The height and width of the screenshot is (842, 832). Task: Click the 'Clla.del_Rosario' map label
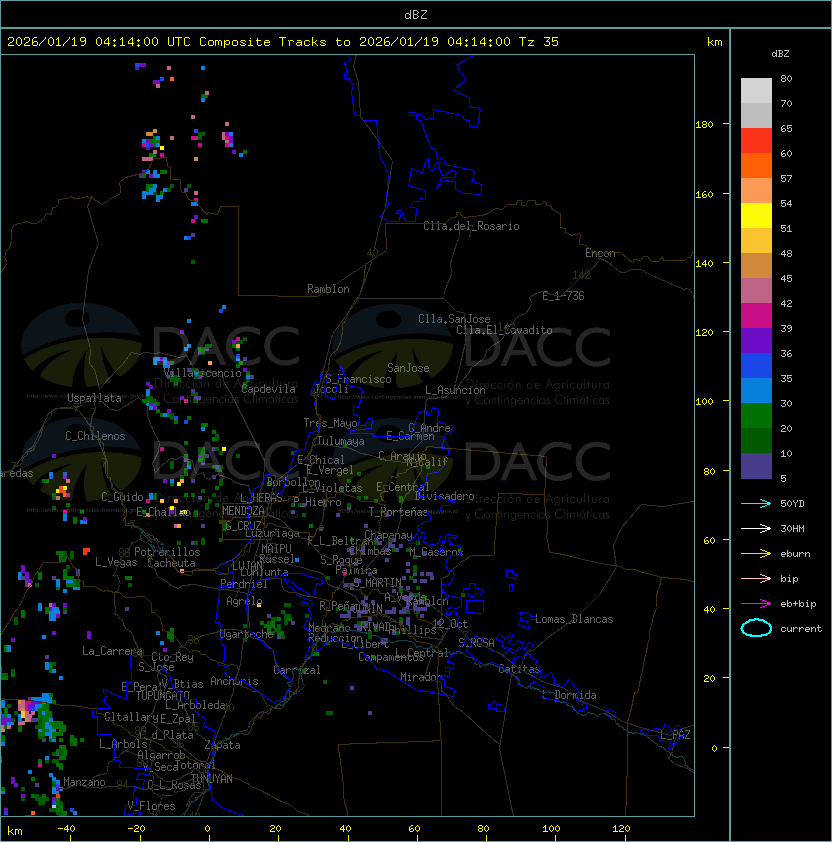pyautogui.click(x=471, y=226)
